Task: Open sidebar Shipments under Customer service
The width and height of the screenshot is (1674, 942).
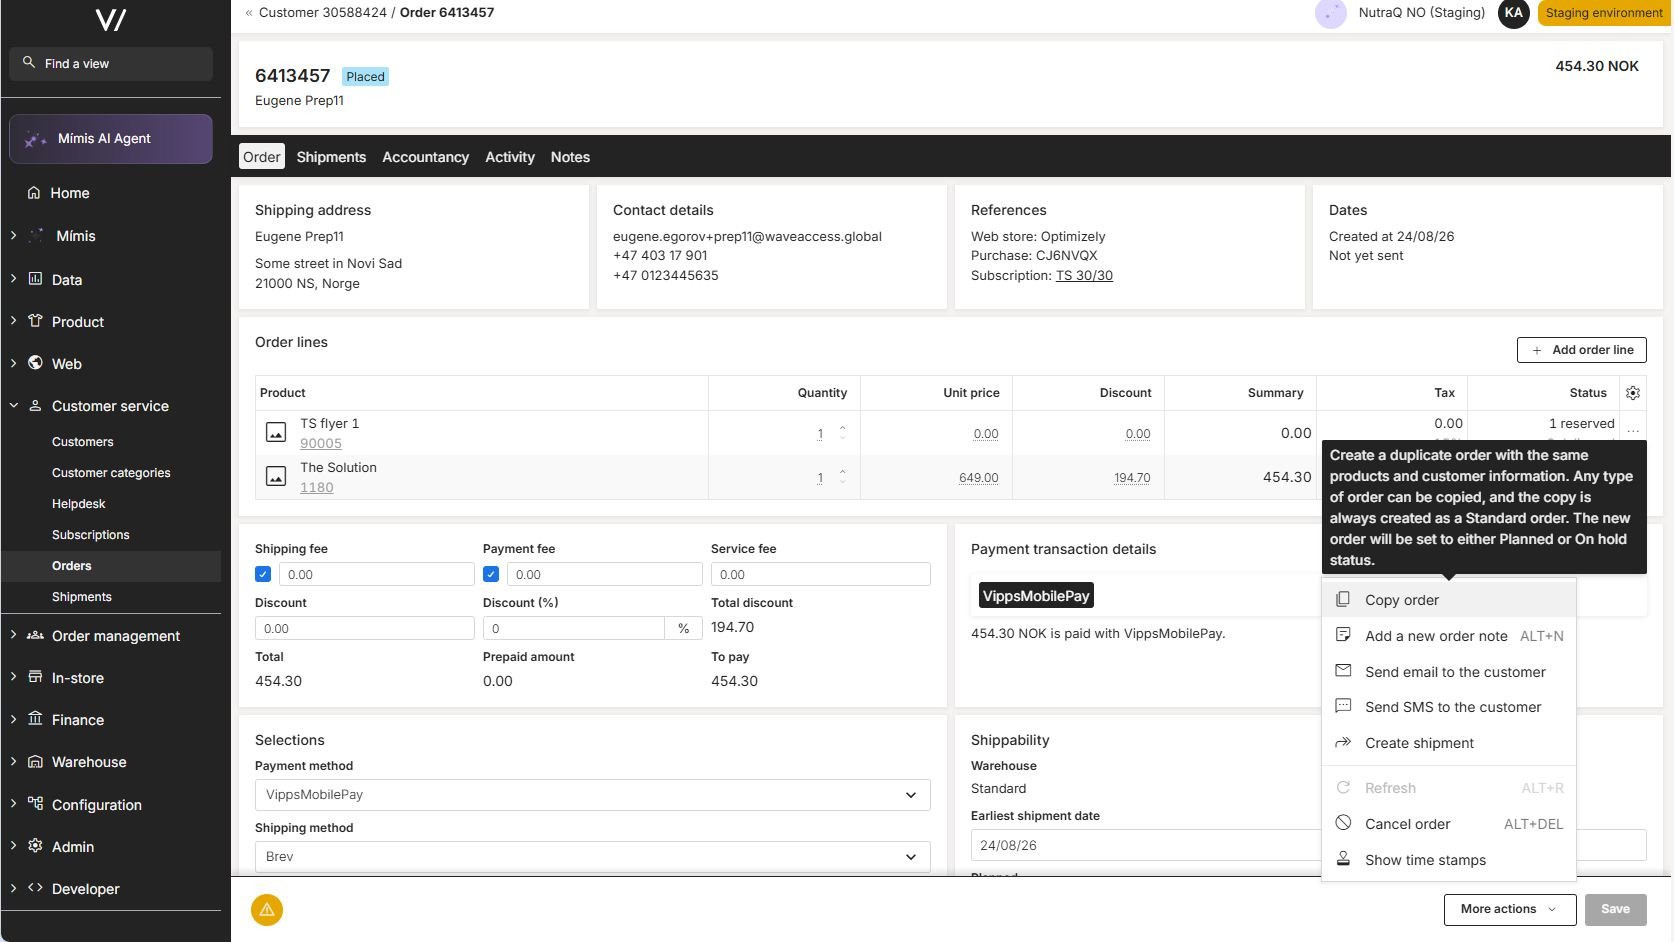Action: [x=82, y=597]
